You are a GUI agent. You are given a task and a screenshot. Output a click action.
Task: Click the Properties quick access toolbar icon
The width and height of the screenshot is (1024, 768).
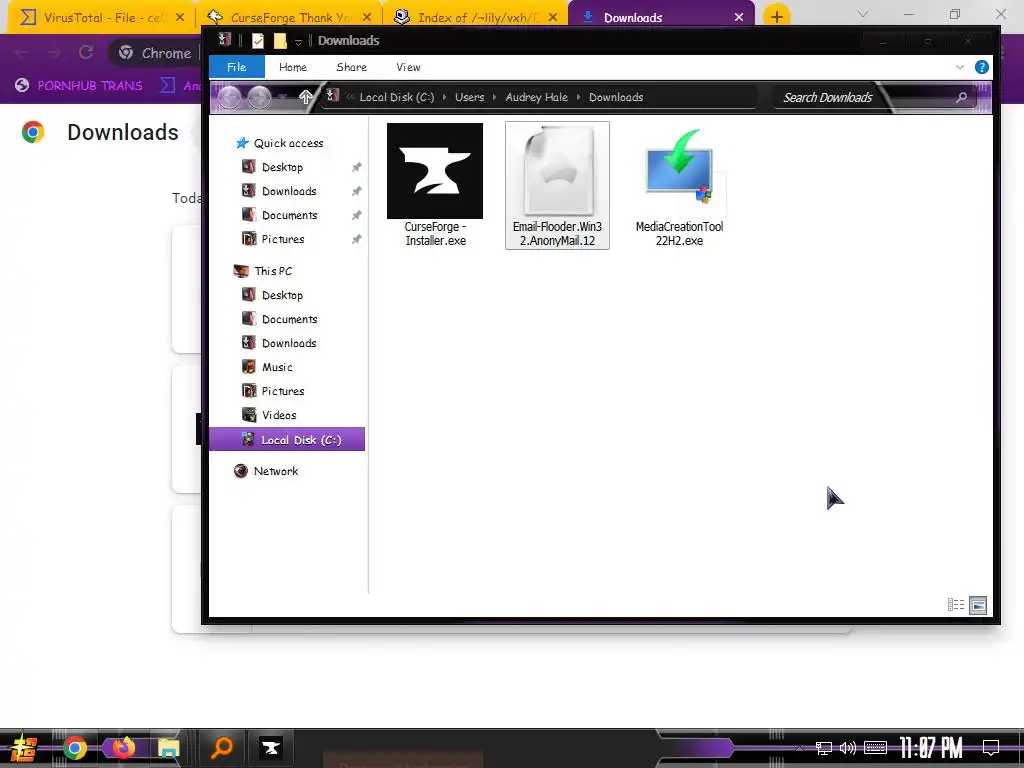pyautogui.click(x=258, y=41)
